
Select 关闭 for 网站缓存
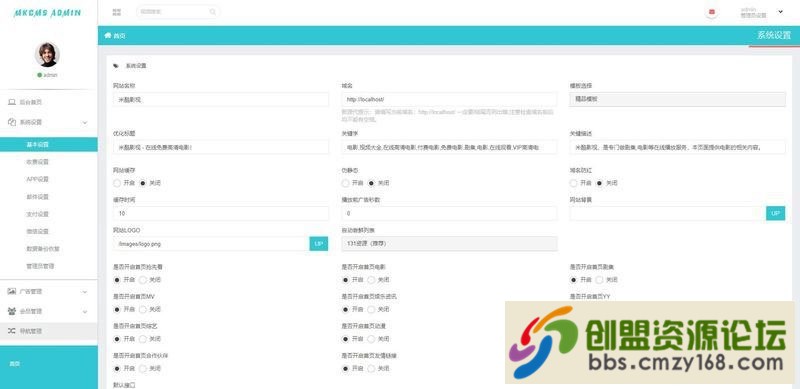click(142, 183)
